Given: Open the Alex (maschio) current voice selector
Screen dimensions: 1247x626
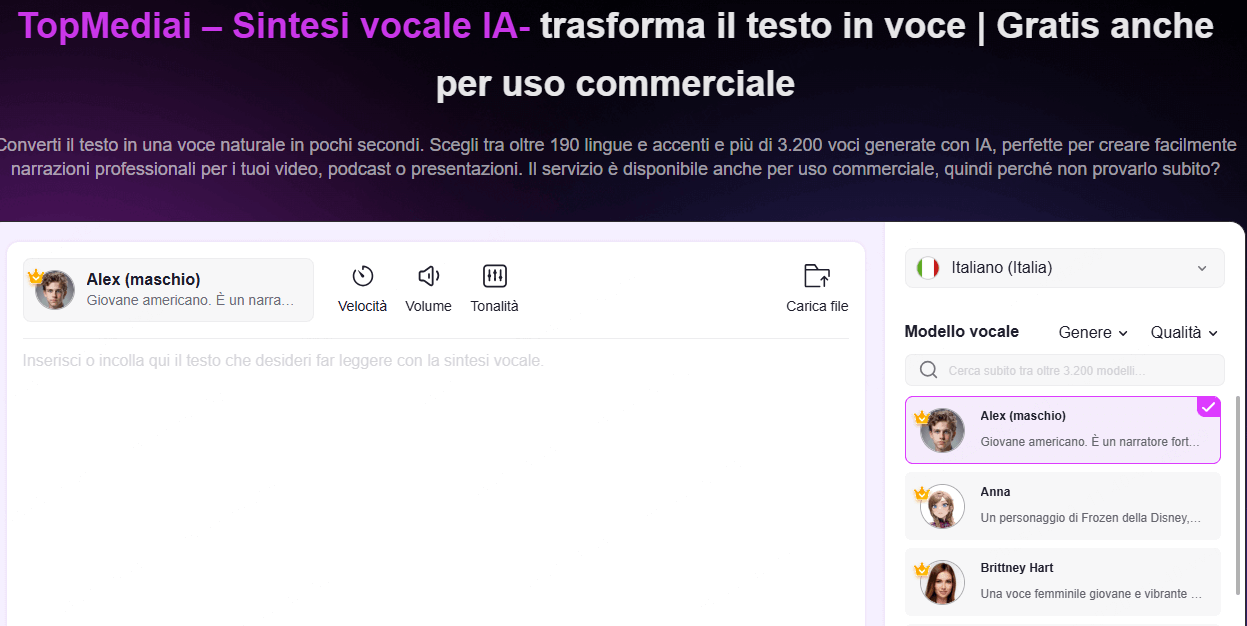Looking at the screenshot, I should tap(168, 290).
